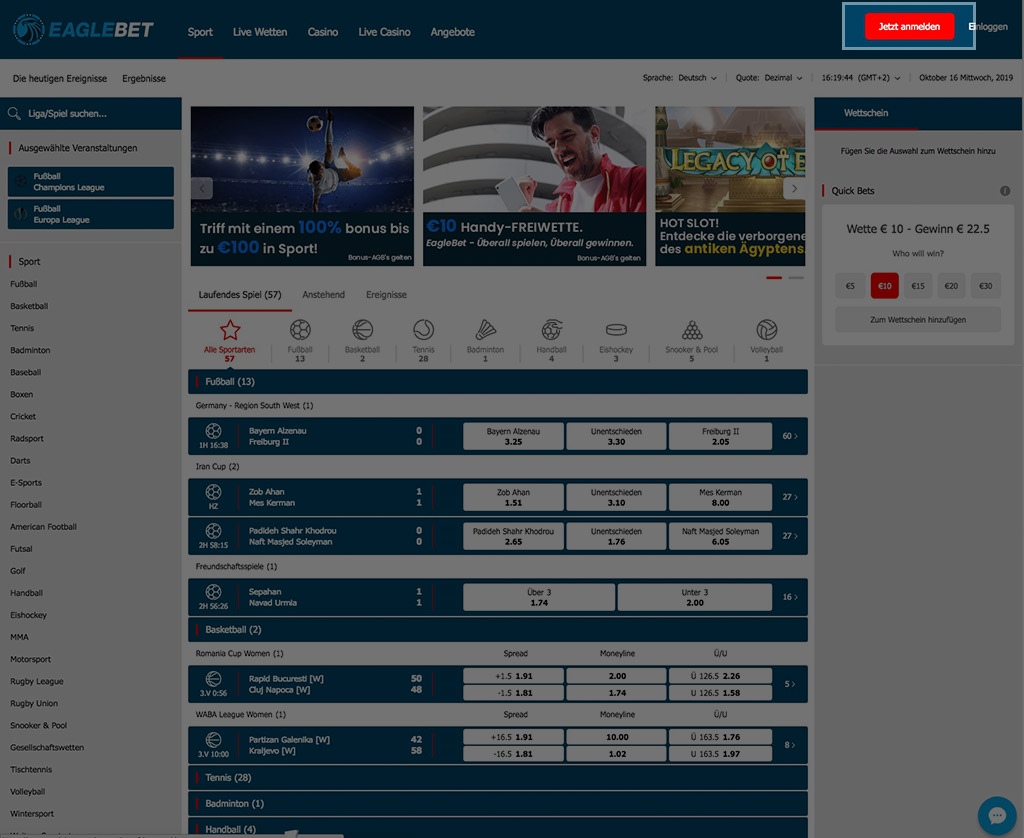Choose E-Sports in the sport list
The width and height of the screenshot is (1024, 838).
pyautogui.click(x=26, y=483)
